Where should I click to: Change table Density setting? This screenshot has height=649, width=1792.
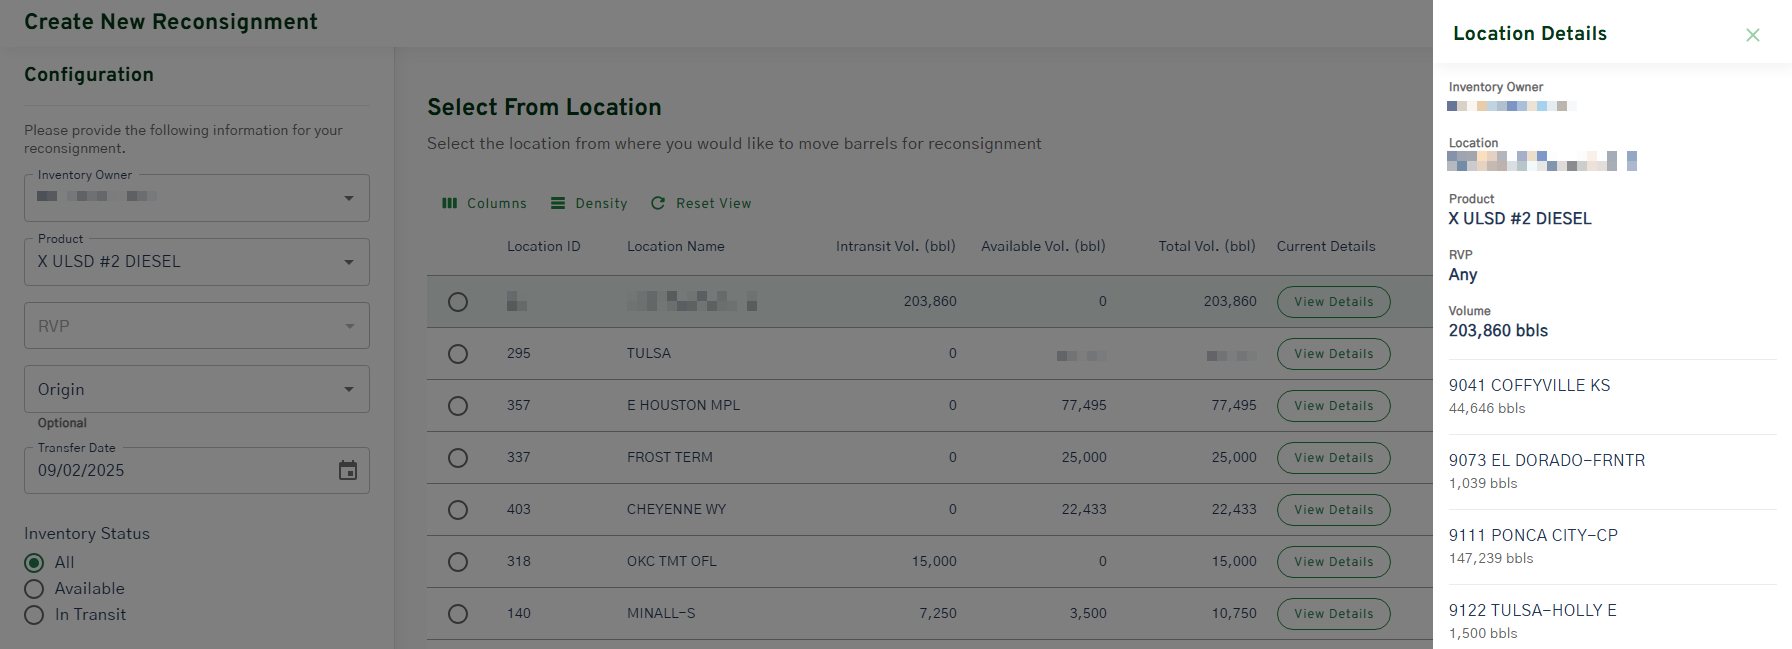pyautogui.click(x=589, y=203)
